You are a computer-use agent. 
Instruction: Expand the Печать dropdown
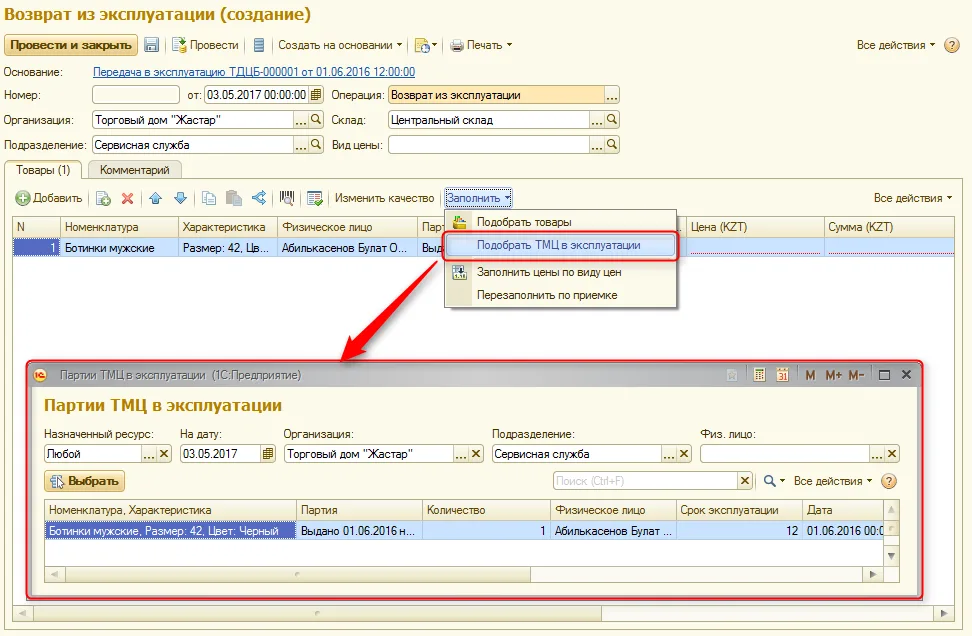(482, 45)
